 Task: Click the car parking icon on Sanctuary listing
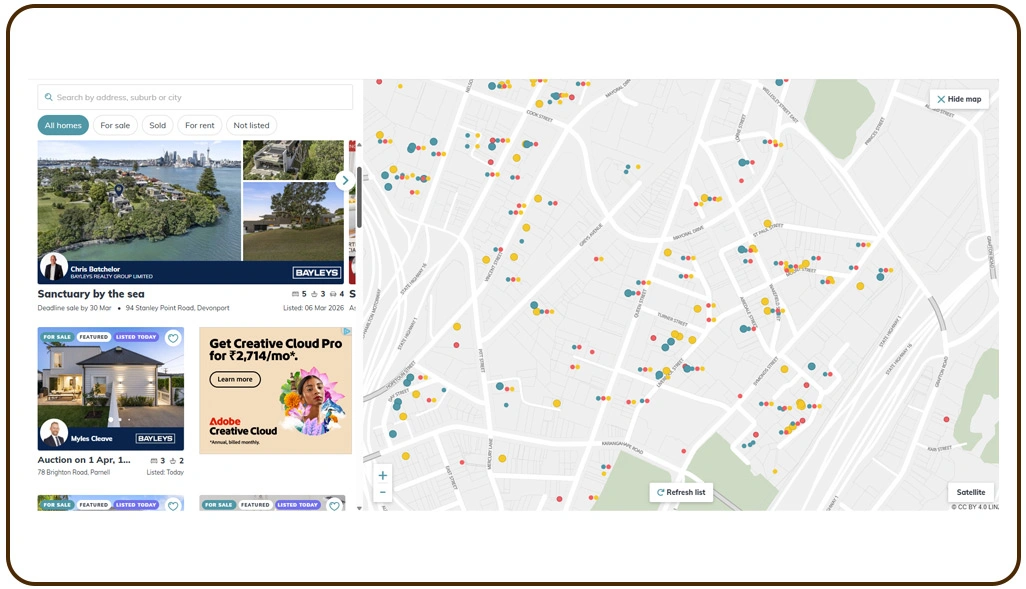pos(333,294)
